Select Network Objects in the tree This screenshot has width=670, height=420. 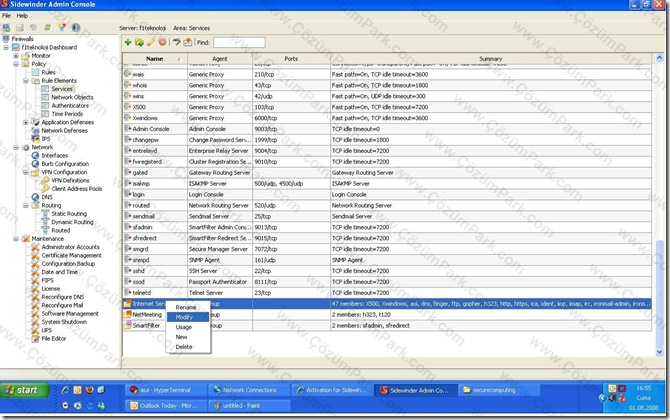pos(72,97)
